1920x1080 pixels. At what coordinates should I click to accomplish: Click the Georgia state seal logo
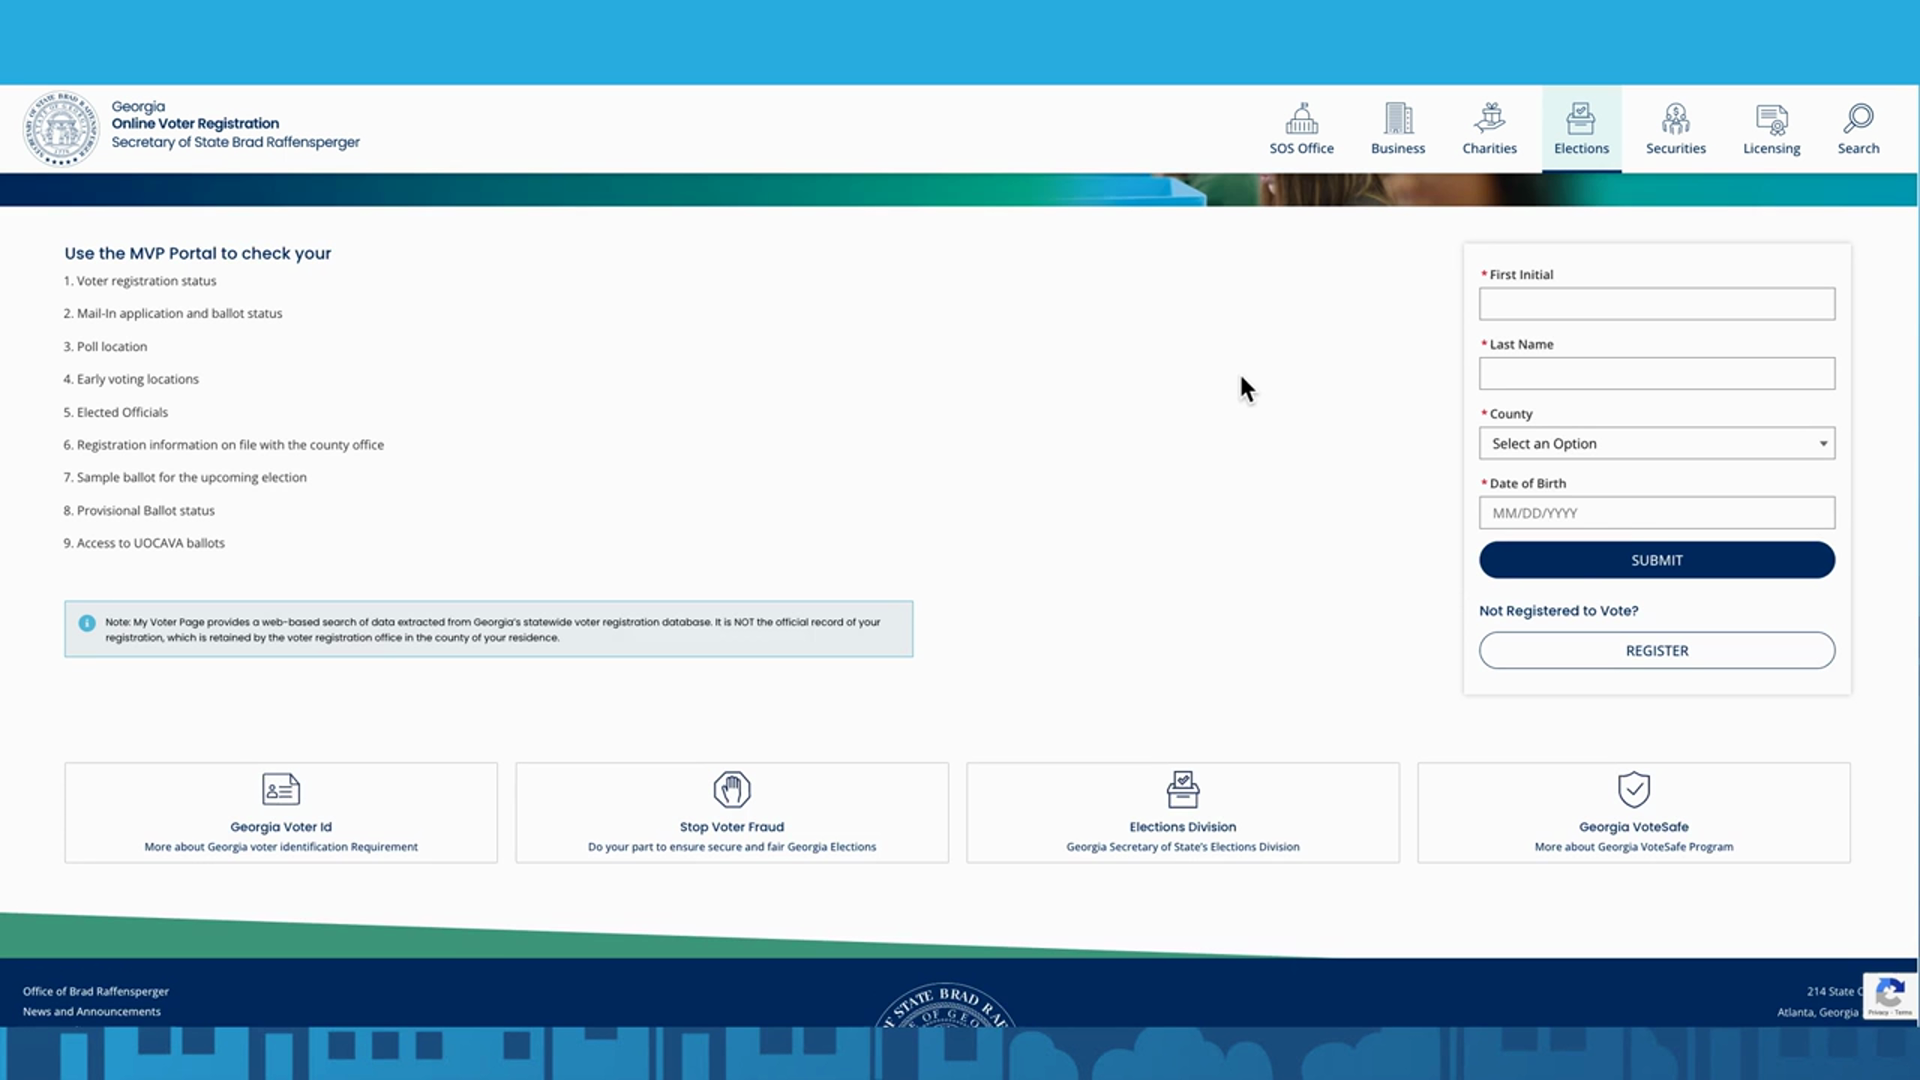point(61,129)
